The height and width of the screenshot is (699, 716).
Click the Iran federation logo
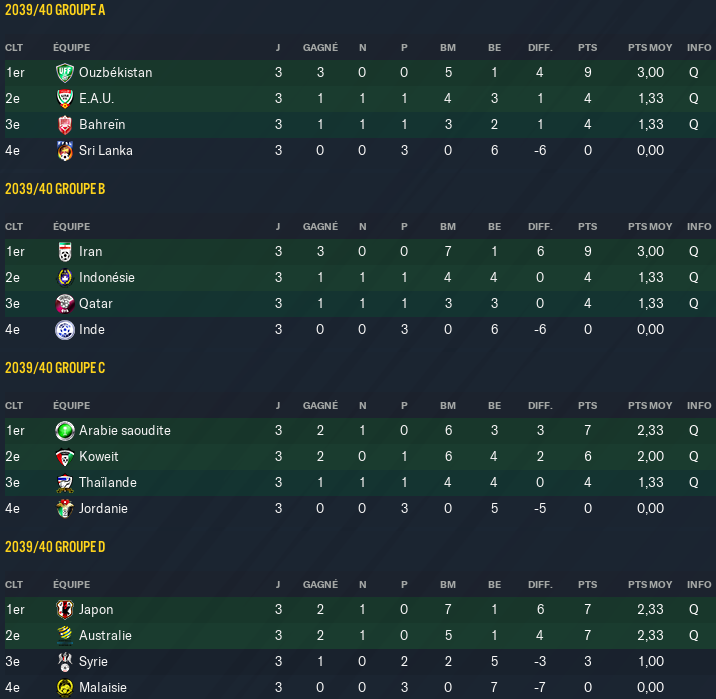pyautogui.click(x=65, y=252)
